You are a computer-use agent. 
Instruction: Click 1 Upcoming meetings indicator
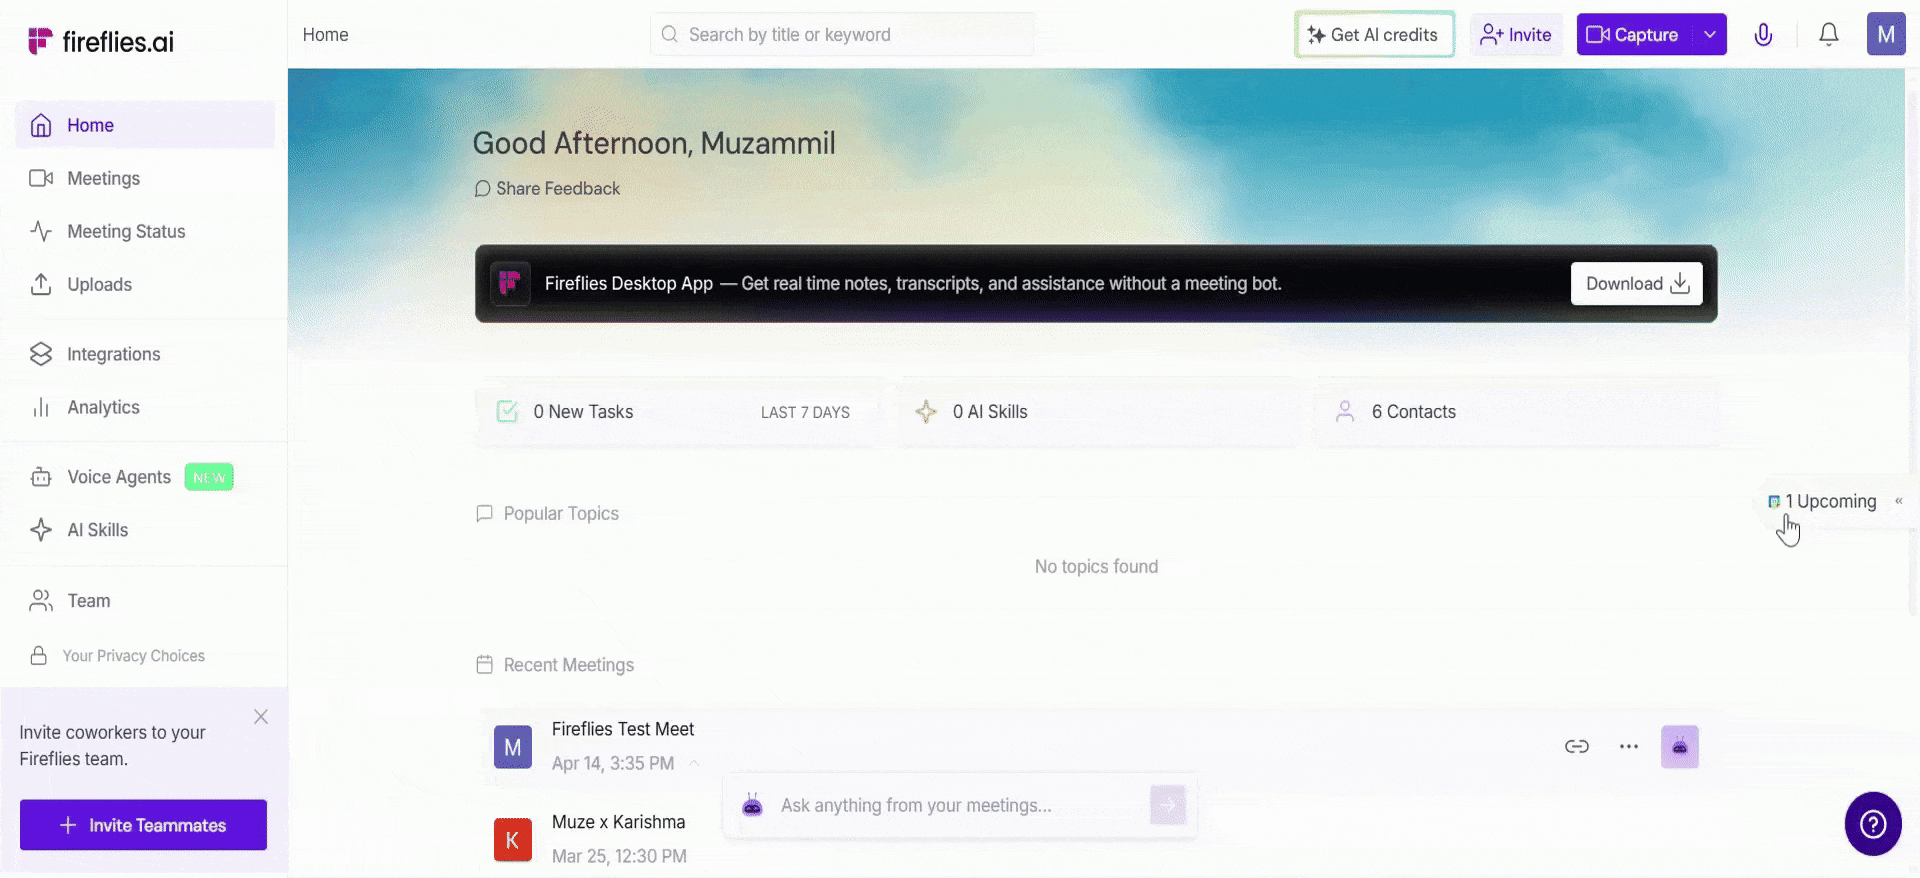pyautogui.click(x=1822, y=502)
